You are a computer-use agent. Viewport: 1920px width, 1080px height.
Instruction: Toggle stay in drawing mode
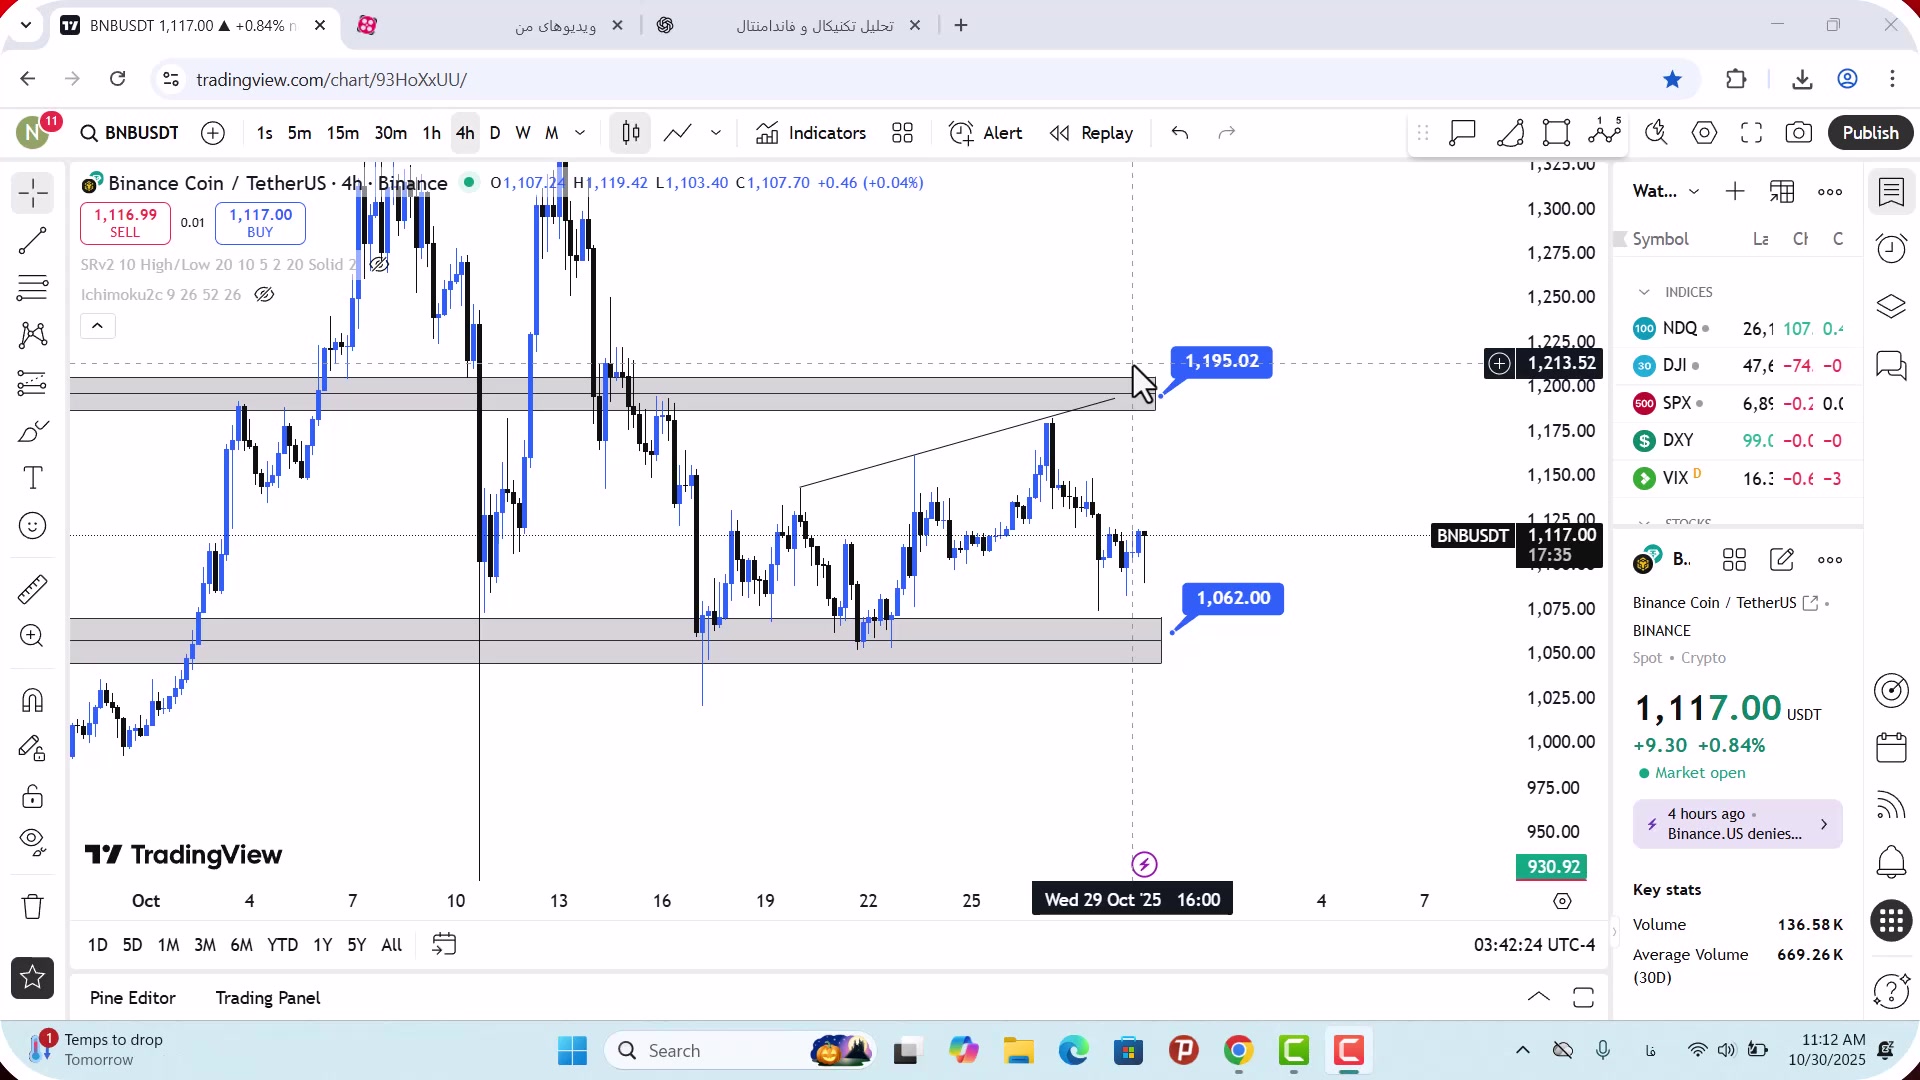33,748
